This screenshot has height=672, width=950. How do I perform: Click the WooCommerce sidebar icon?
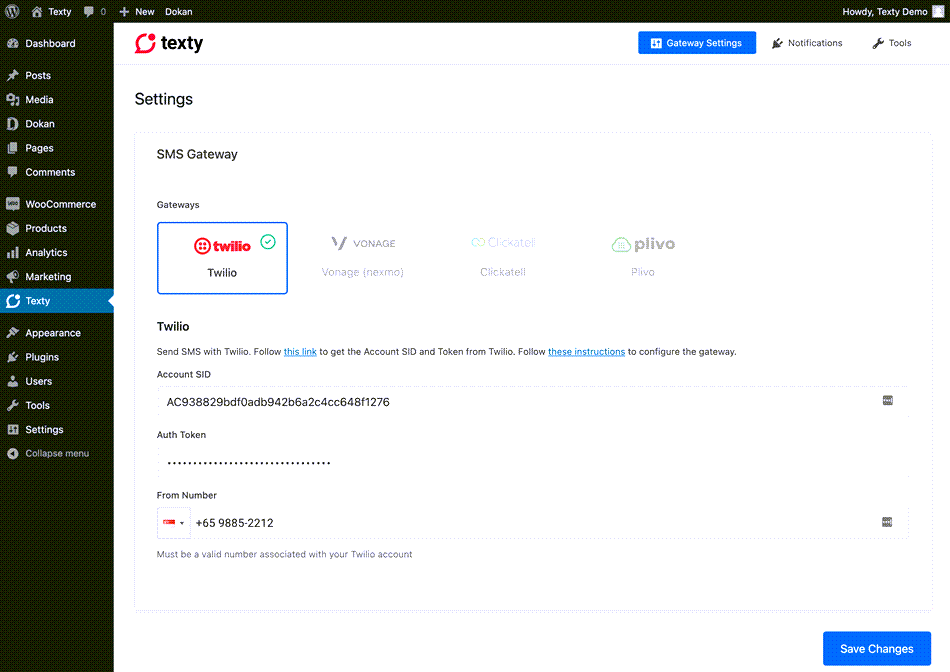13,204
